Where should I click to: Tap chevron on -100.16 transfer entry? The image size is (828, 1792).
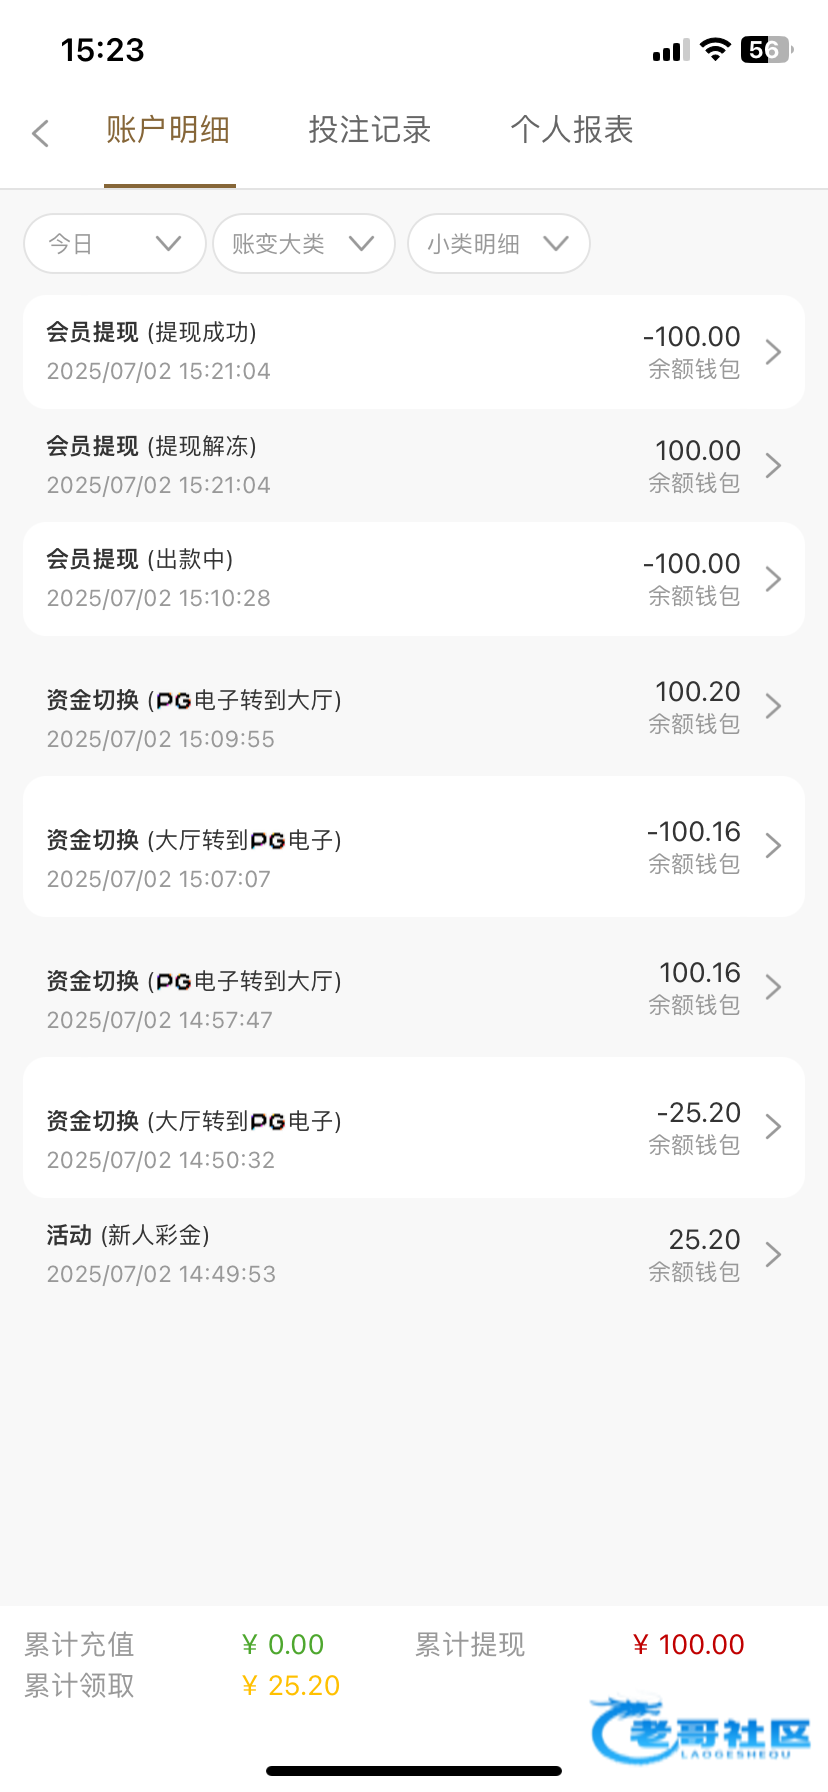772,846
